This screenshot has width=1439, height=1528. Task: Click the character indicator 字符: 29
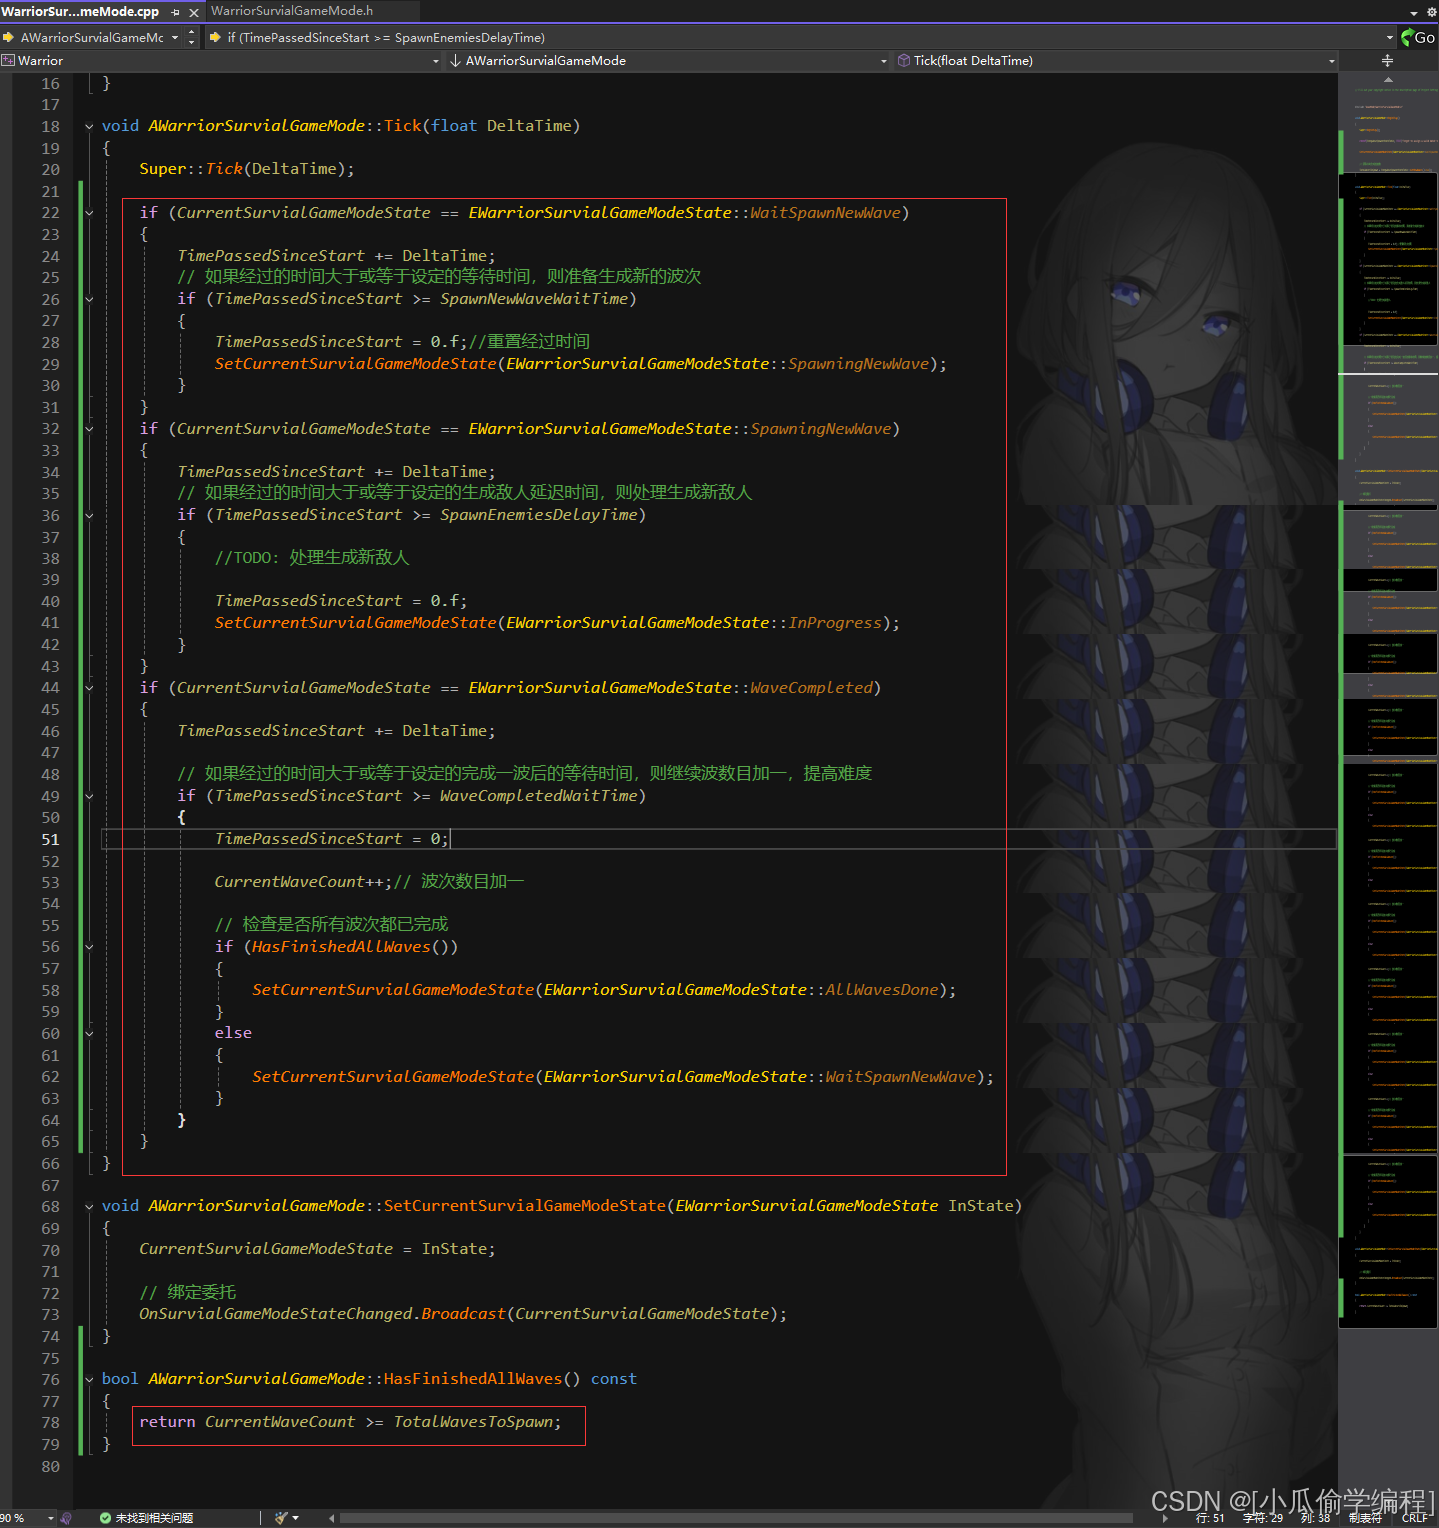click(1262, 1518)
